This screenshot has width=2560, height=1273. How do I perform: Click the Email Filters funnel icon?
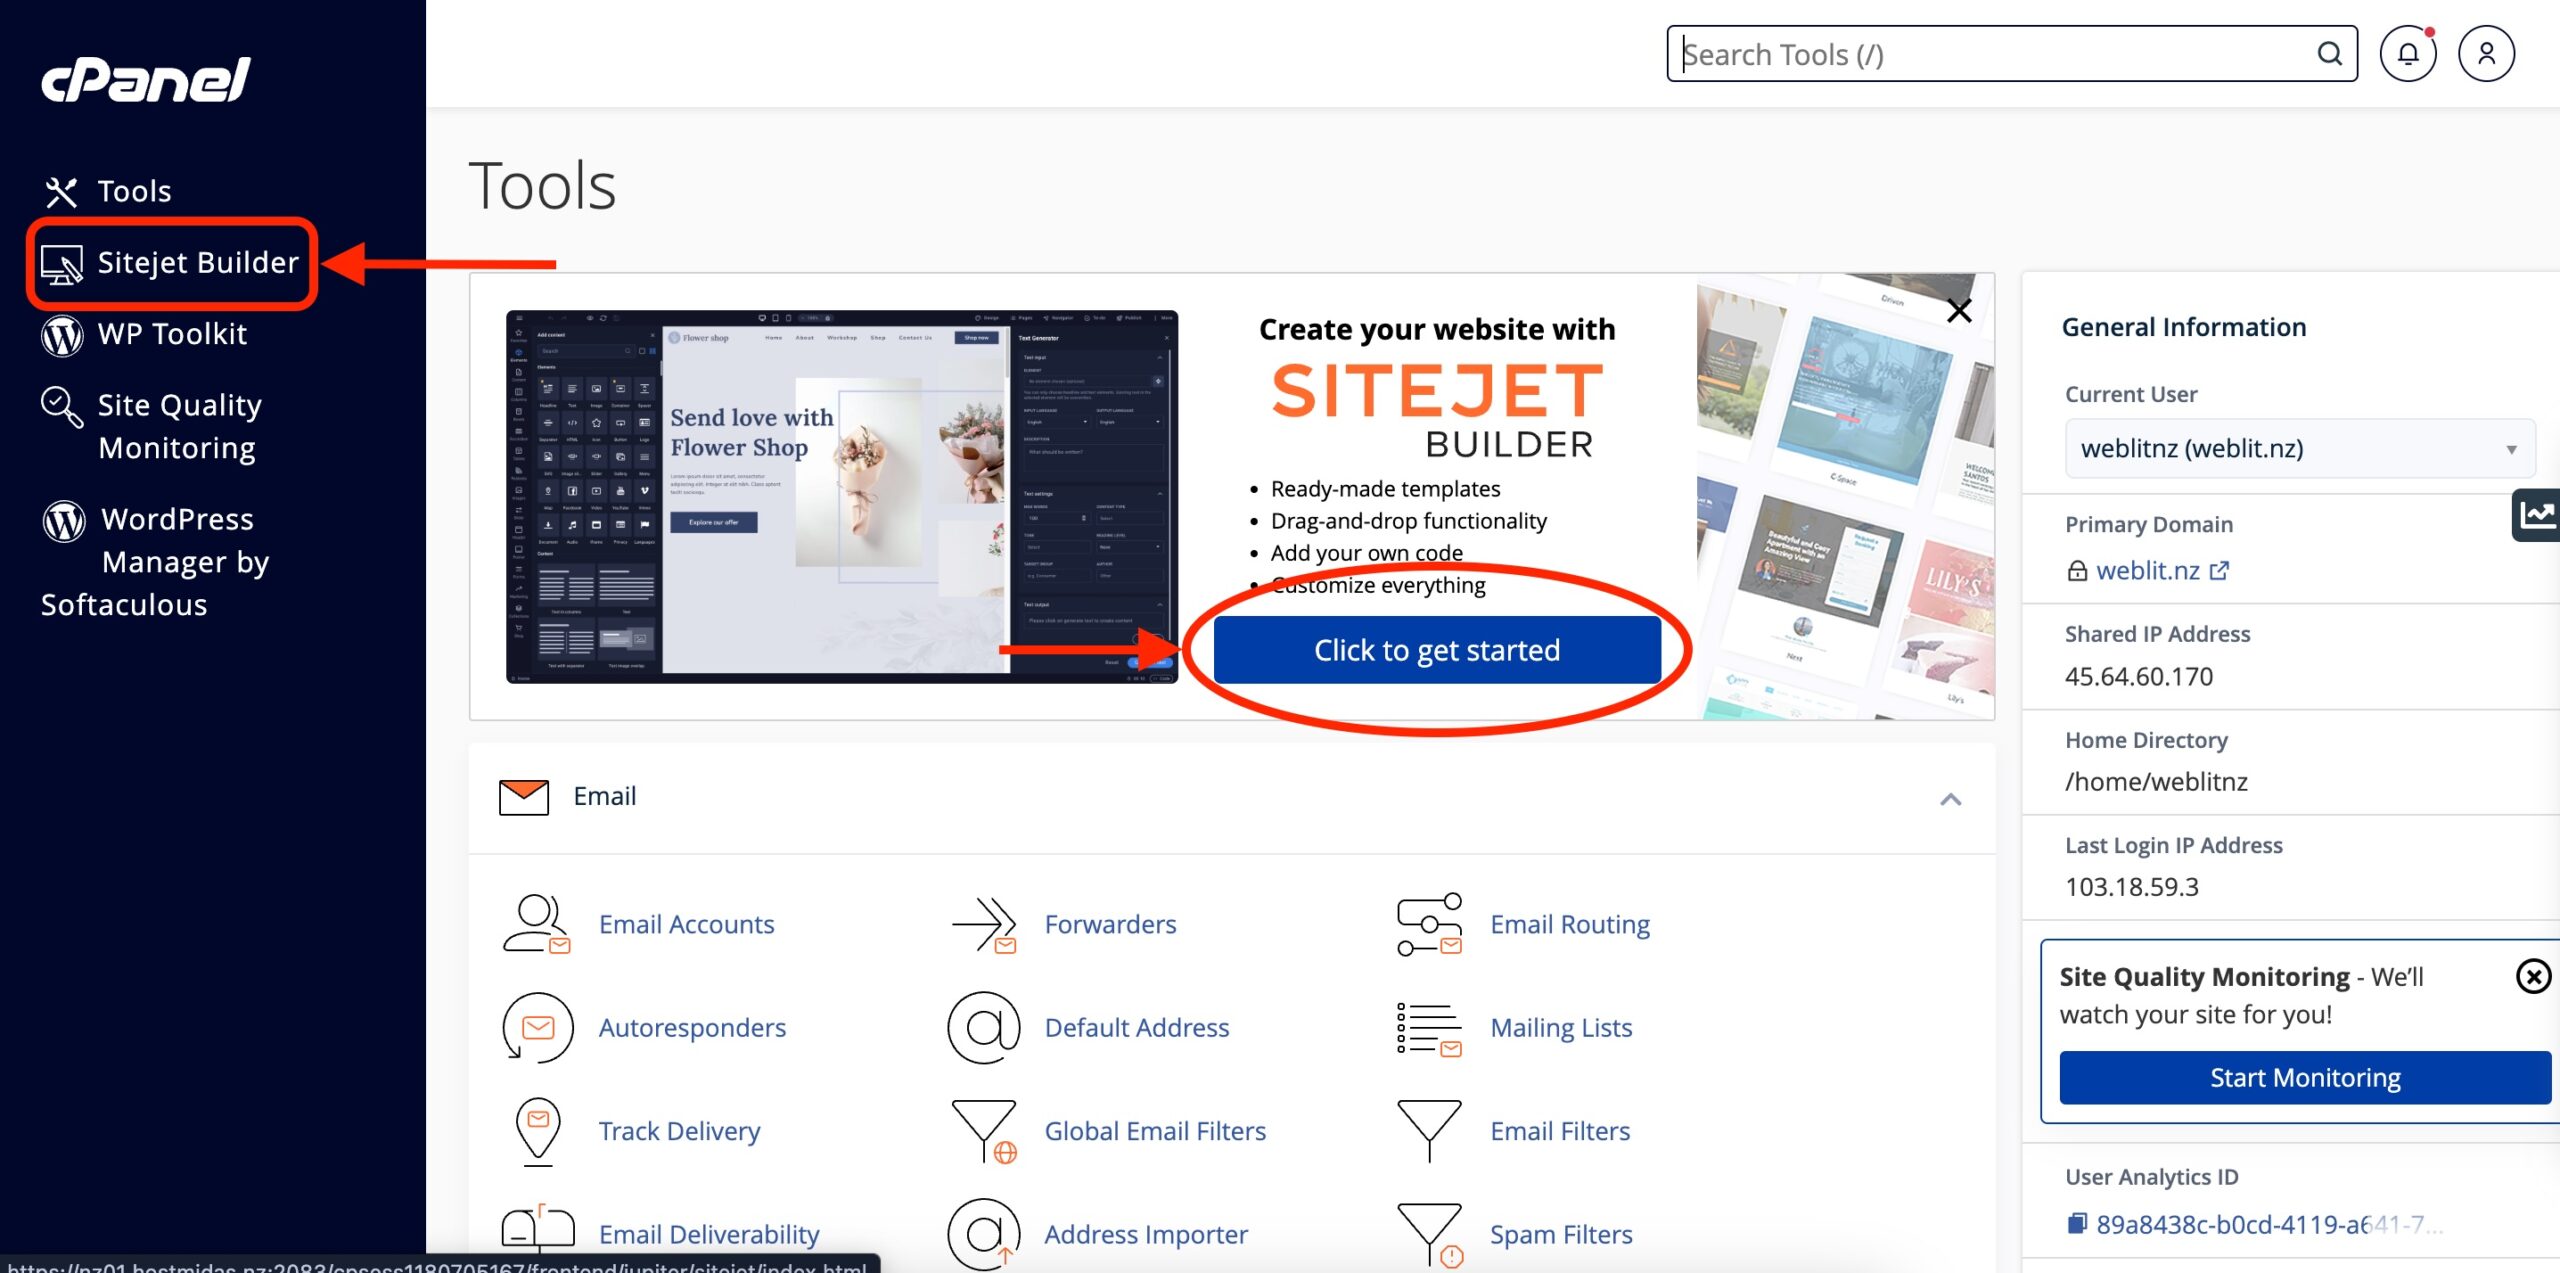tap(1430, 1130)
